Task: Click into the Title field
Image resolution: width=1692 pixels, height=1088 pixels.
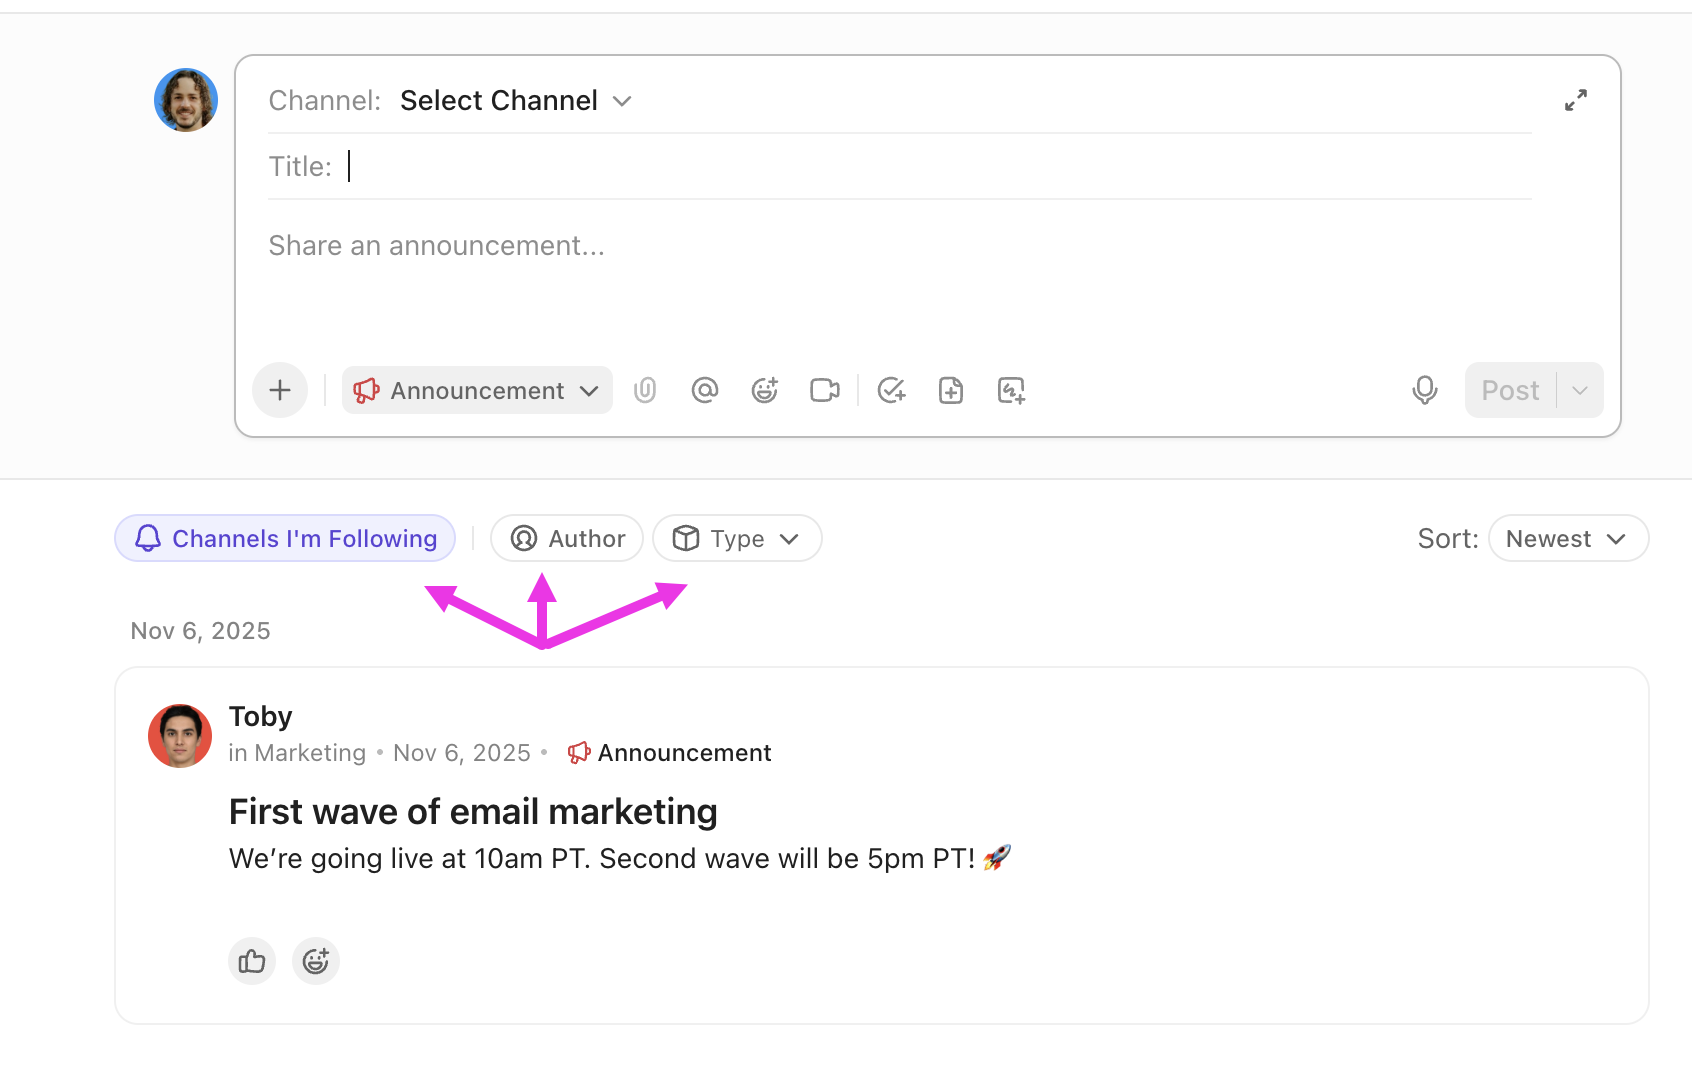Action: coord(900,166)
